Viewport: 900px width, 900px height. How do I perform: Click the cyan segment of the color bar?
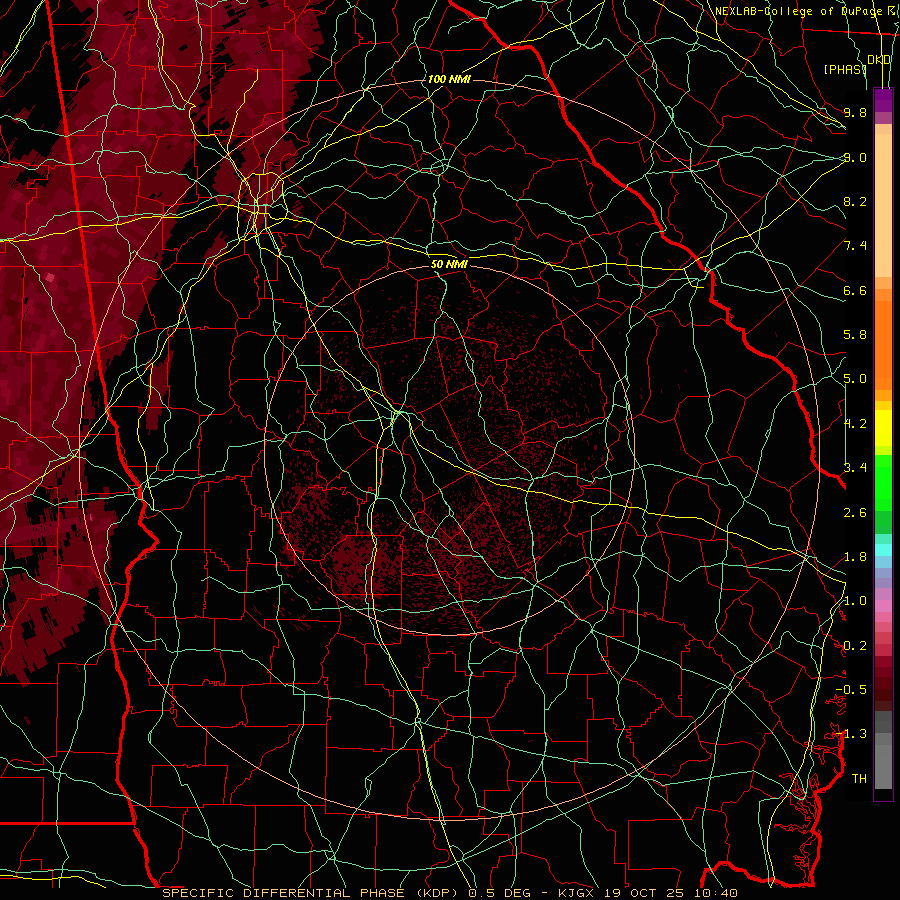coord(883,550)
